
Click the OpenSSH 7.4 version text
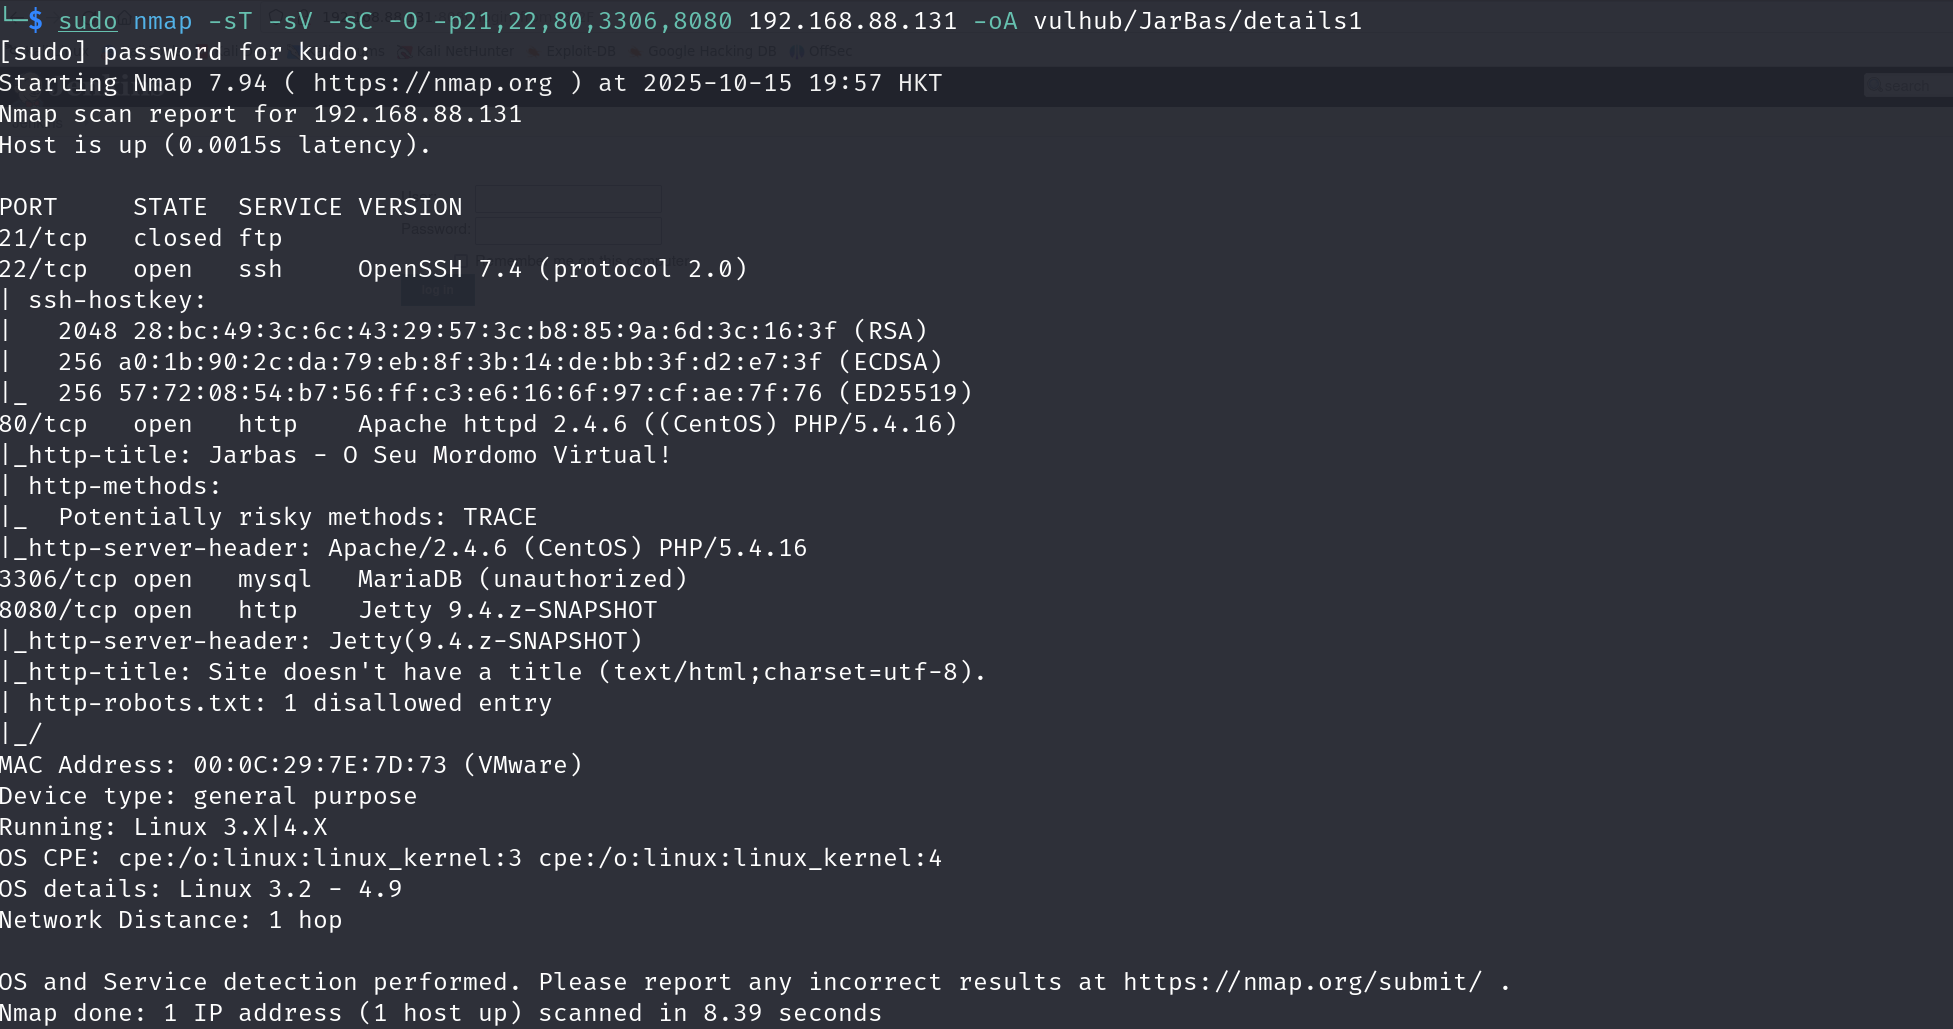click(440, 269)
